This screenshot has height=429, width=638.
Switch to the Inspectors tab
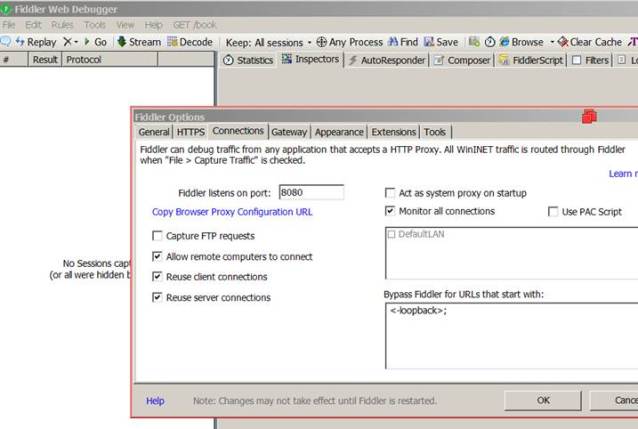pyautogui.click(x=311, y=59)
